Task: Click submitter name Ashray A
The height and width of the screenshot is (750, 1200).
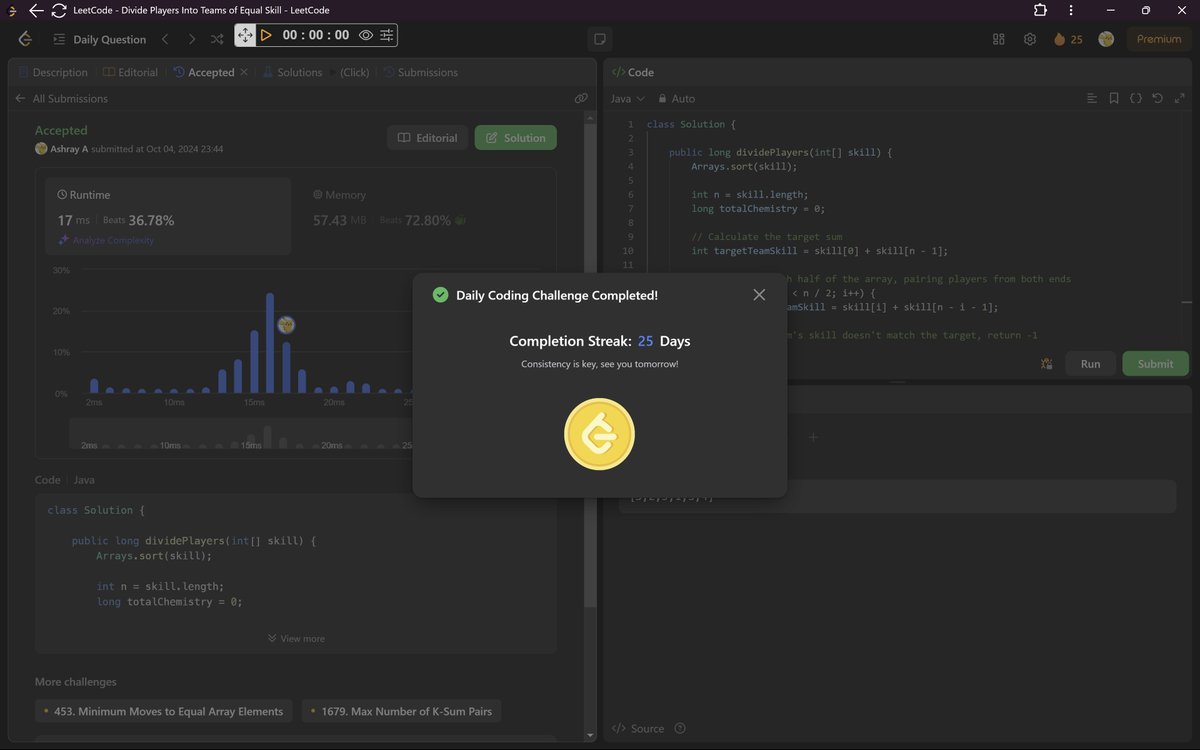Action: pos(71,149)
